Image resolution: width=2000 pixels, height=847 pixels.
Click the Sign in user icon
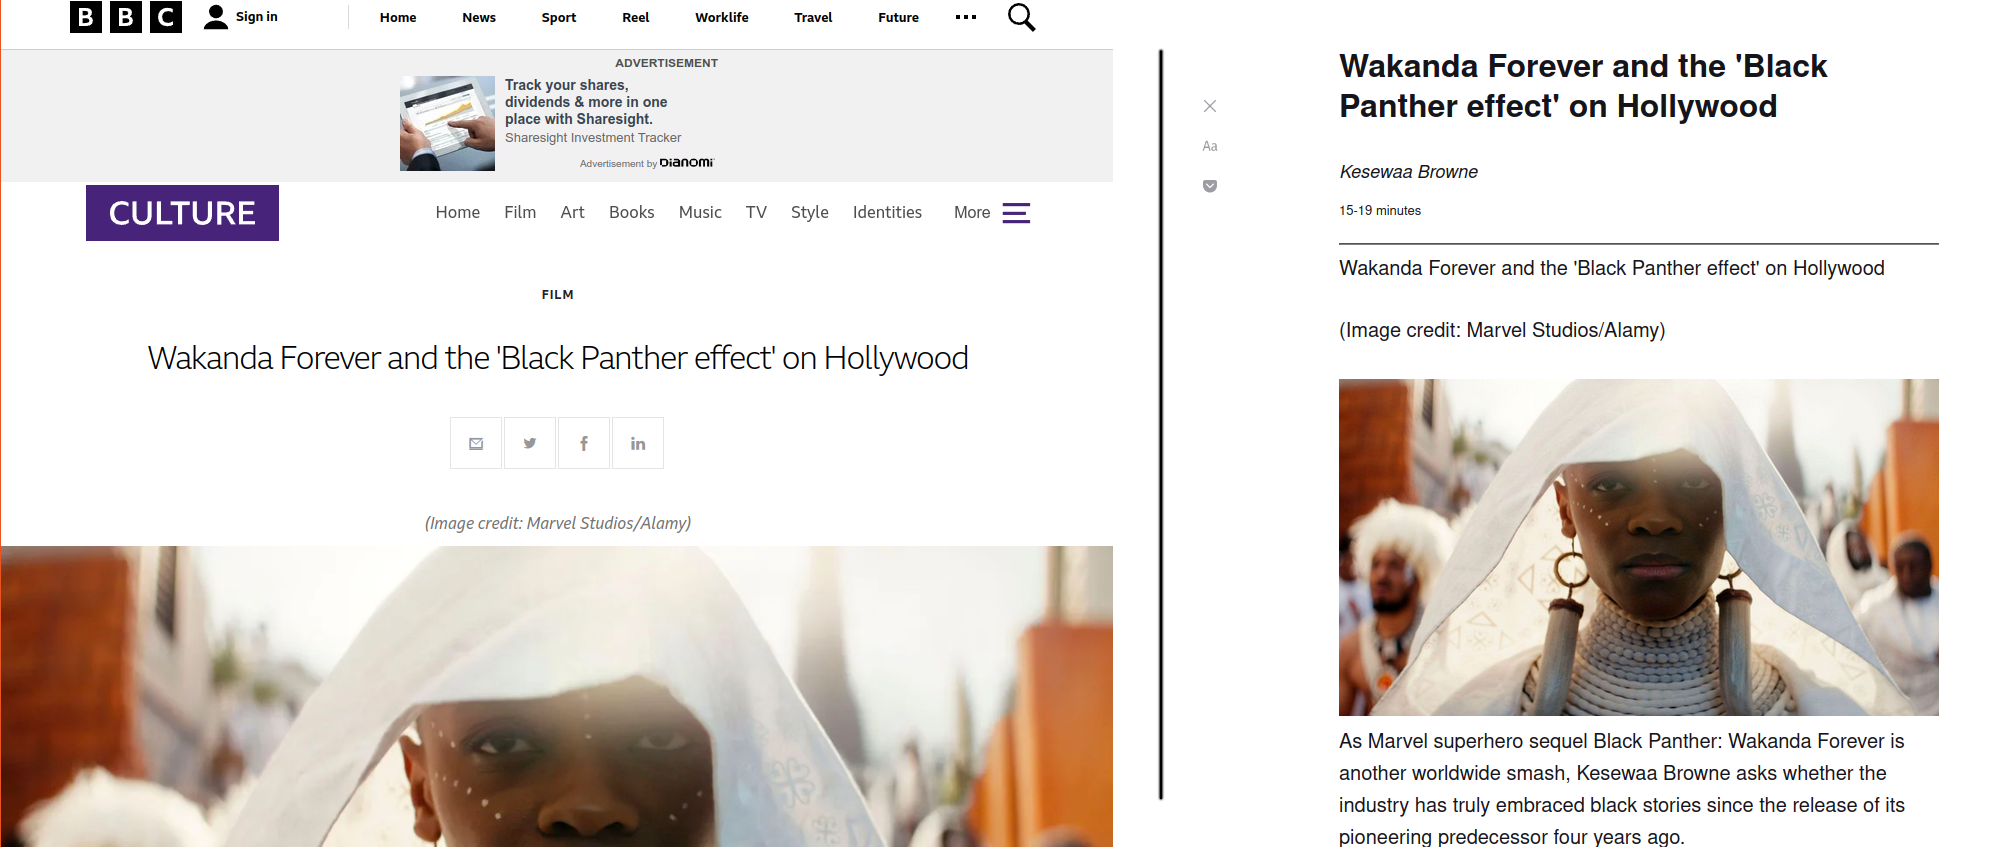click(216, 17)
